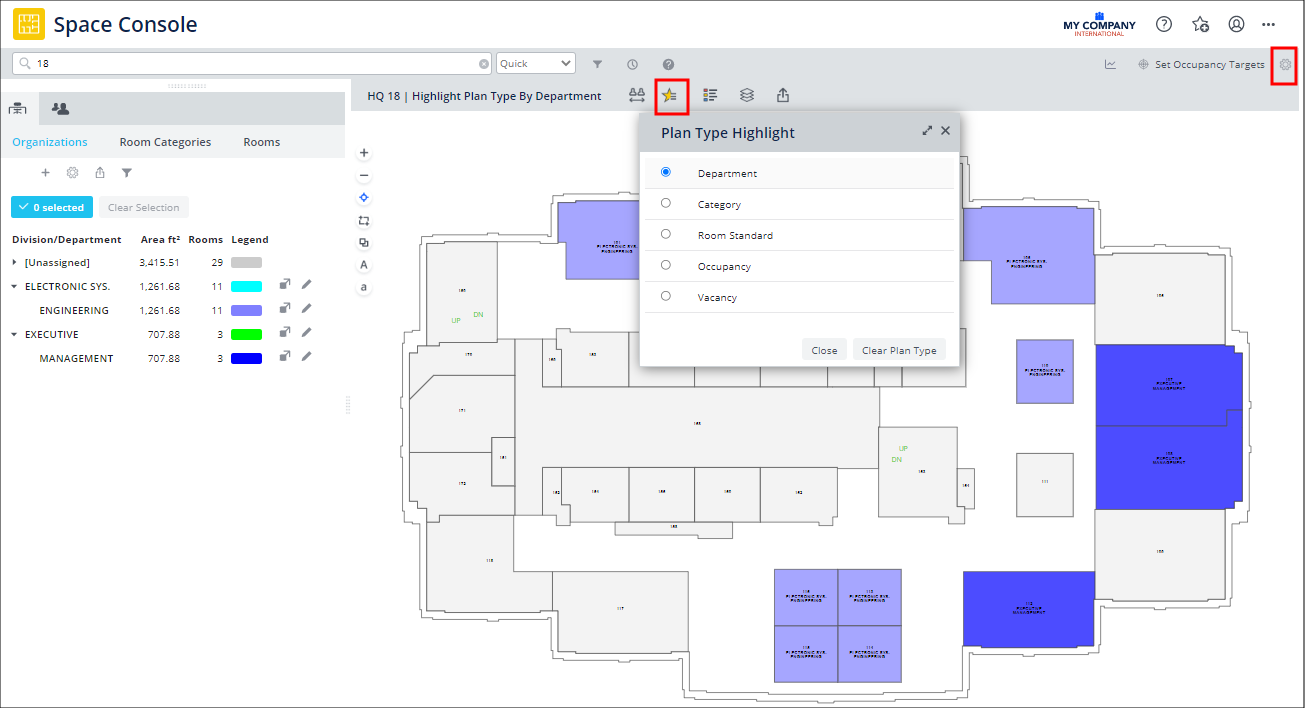Select the Vacancy highlight option
Viewport: 1314px width, 708px height.
point(666,297)
